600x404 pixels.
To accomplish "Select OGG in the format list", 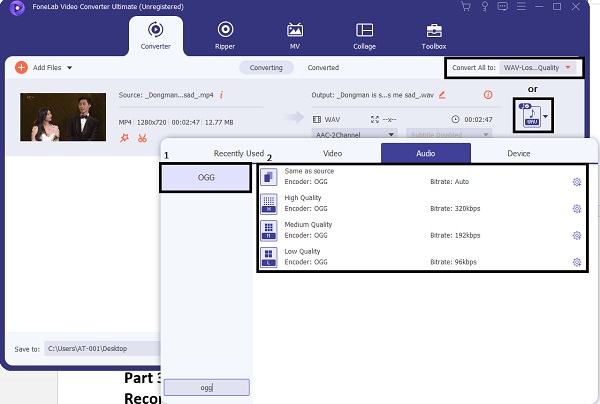I will tap(206, 178).
